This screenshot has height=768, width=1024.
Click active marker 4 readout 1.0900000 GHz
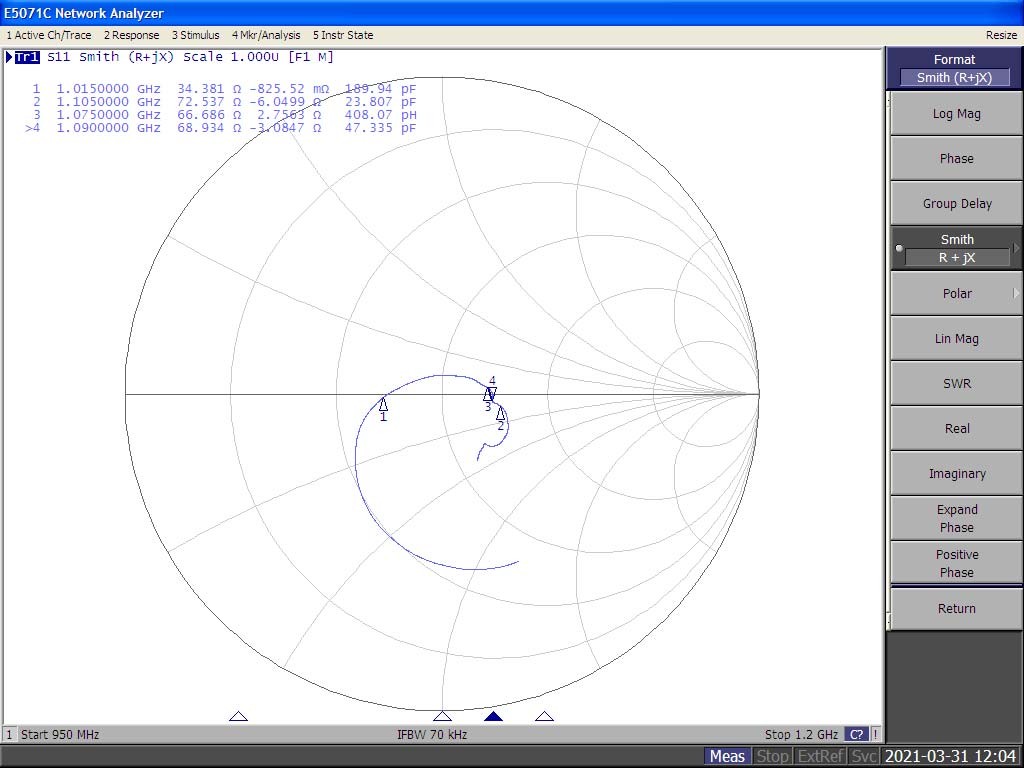[221, 128]
